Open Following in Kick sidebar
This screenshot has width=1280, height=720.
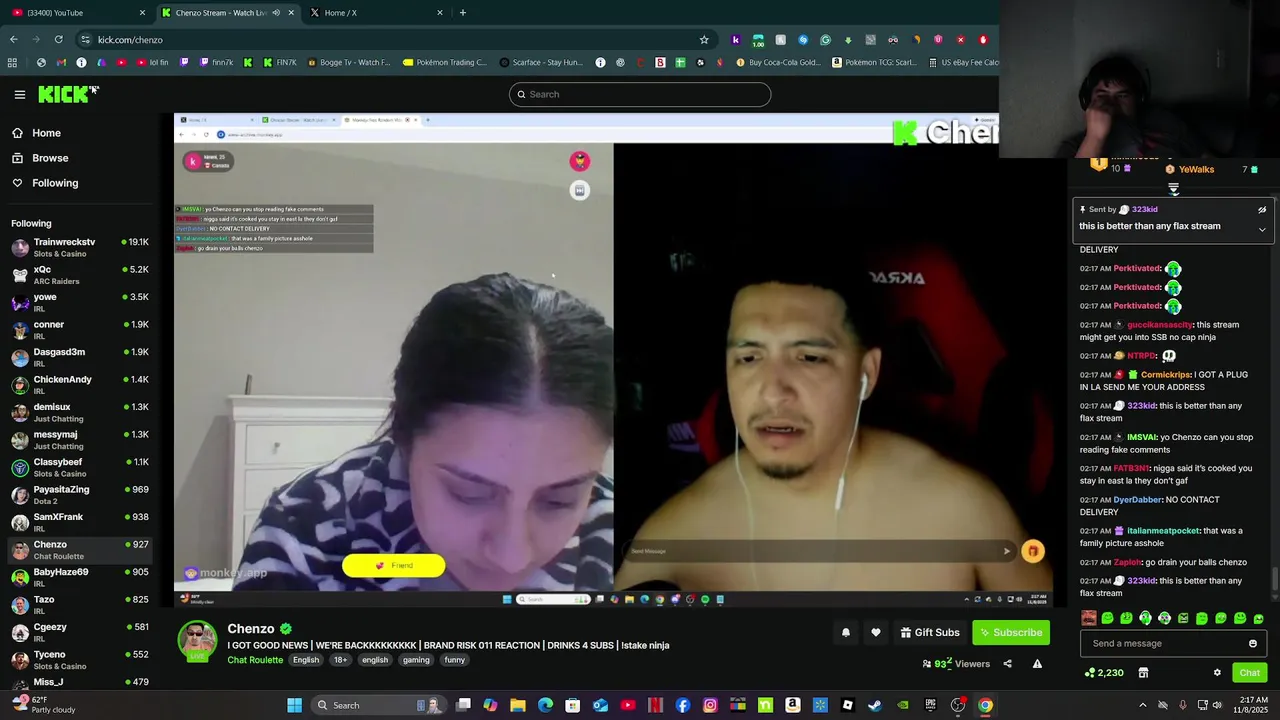[x=55, y=183]
